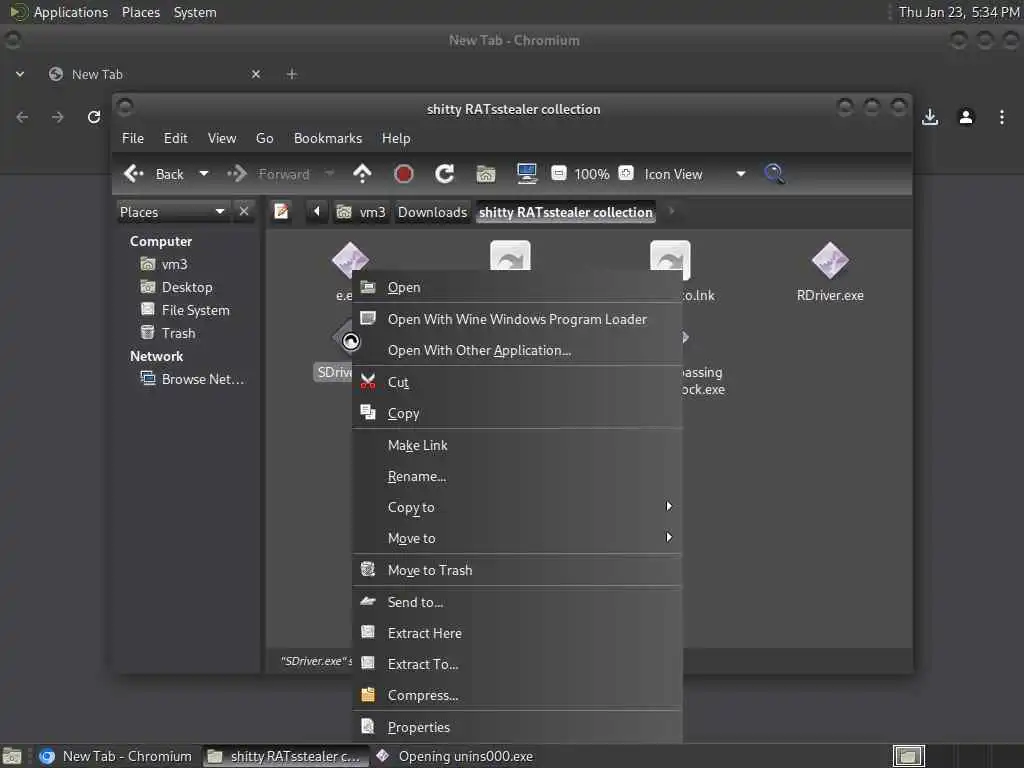Zoom out with the minus icon
This screenshot has width=1024, height=768.
tap(558, 174)
